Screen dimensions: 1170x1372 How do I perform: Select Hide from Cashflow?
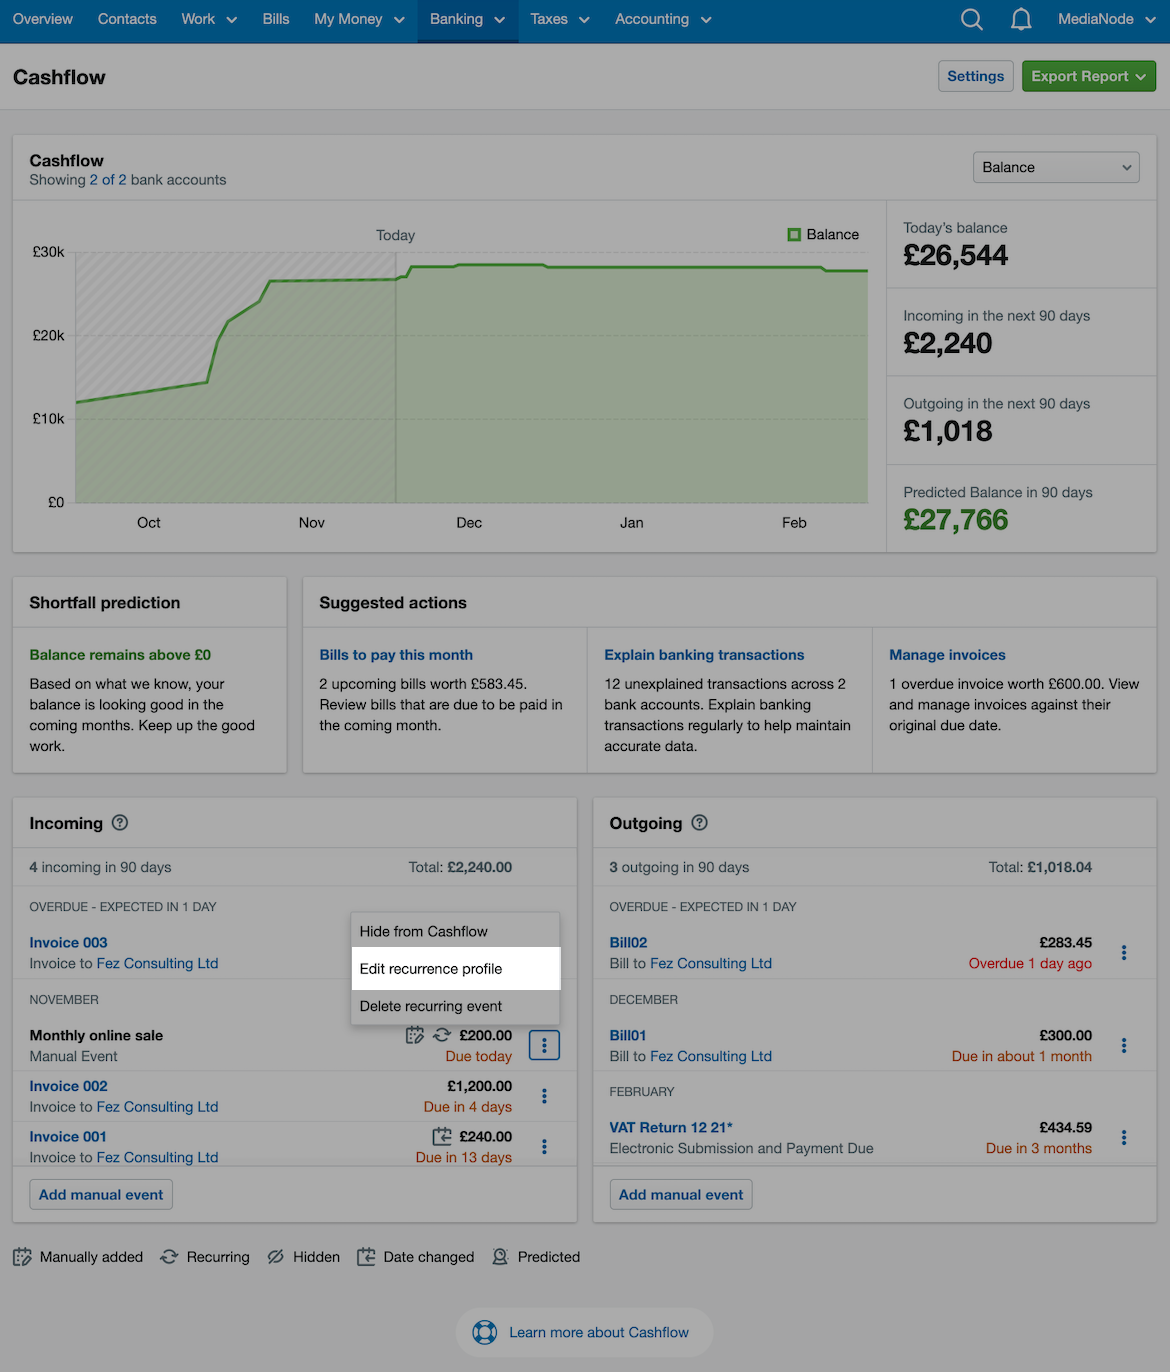455,931
